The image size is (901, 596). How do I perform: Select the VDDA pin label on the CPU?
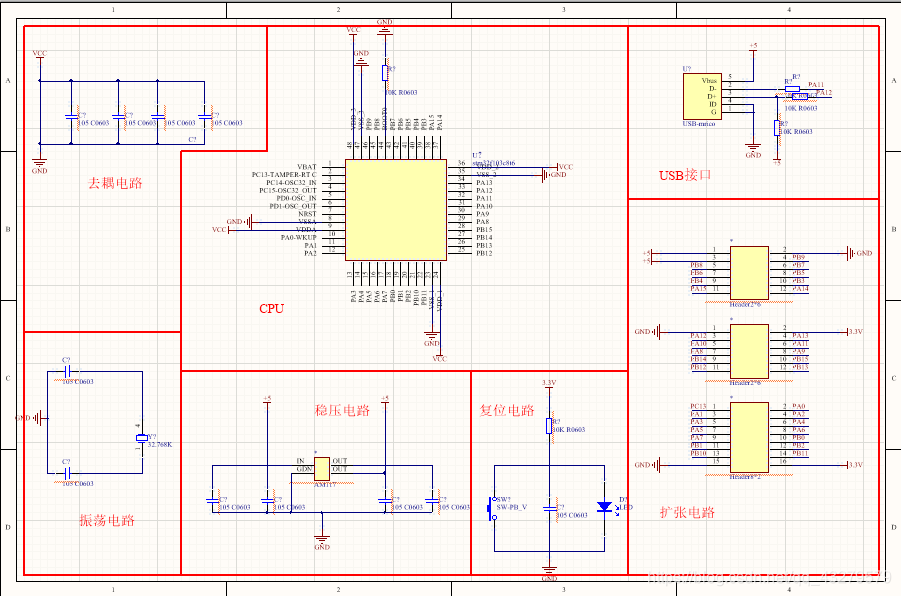point(306,229)
